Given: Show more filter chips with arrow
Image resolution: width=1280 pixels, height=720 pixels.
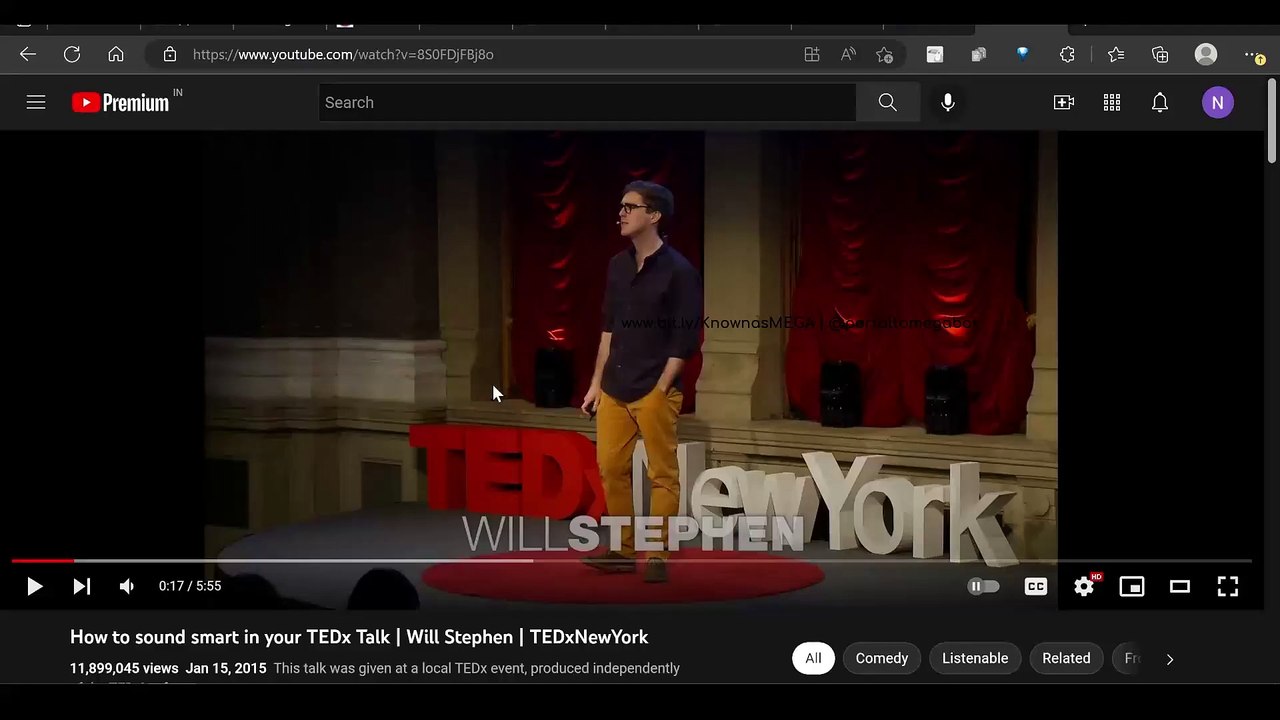Looking at the screenshot, I should [x=1170, y=658].
